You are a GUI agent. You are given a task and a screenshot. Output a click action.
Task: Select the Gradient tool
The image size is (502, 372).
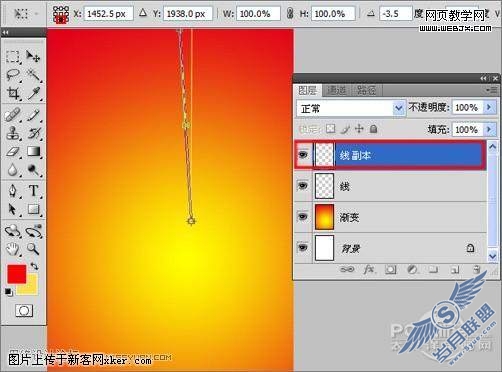coord(34,152)
